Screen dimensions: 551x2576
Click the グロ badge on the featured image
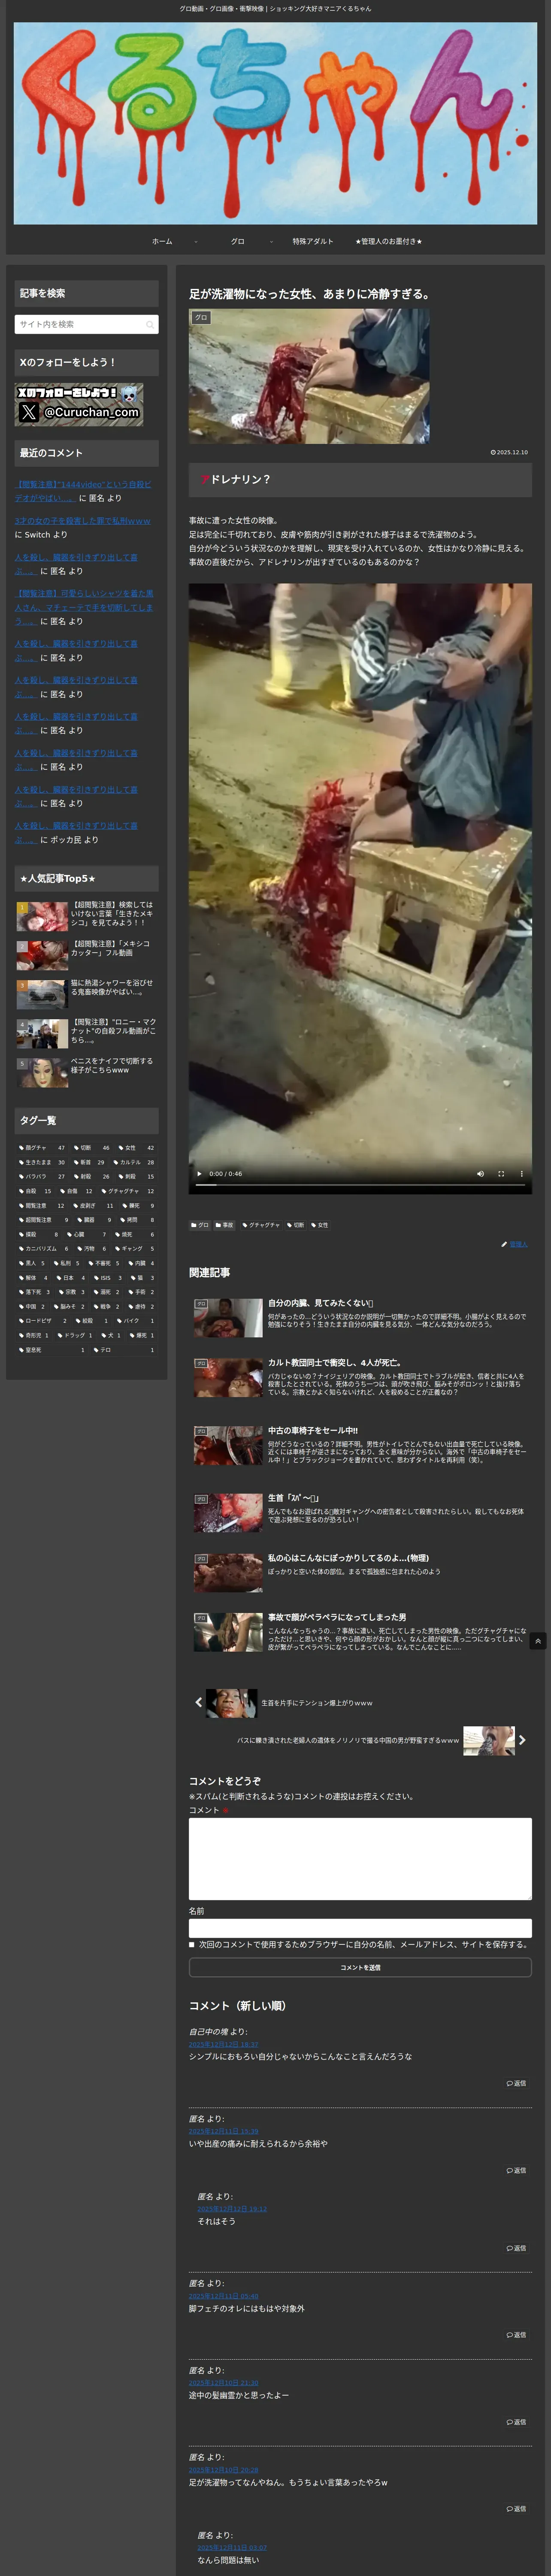click(201, 318)
